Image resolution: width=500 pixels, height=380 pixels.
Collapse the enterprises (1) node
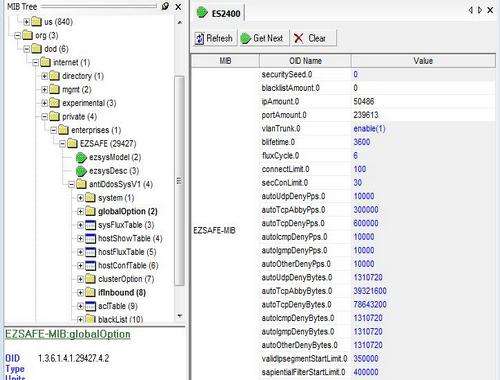point(53,130)
